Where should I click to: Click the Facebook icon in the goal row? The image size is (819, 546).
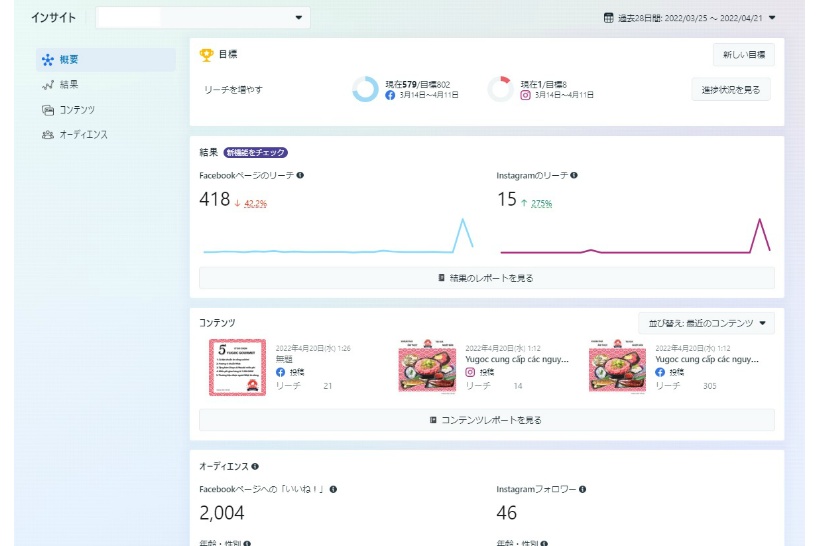point(390,95)
